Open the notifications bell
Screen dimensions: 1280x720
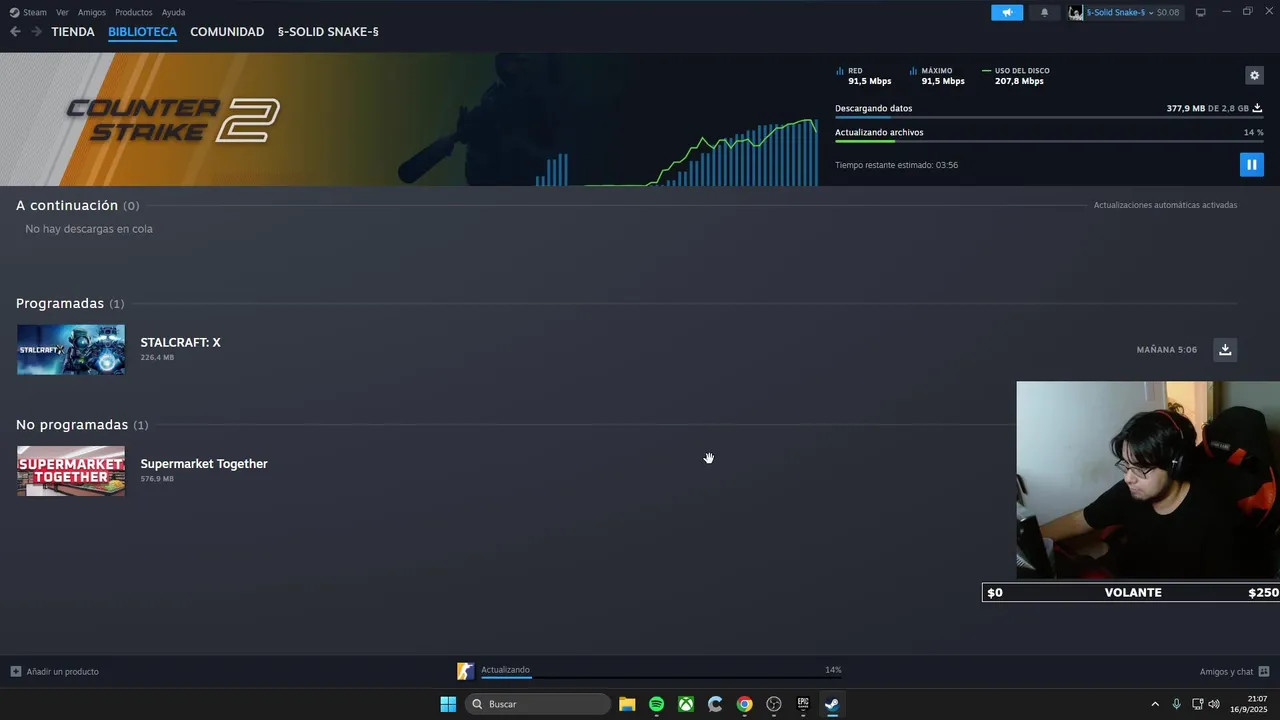tap(1044, 12)
